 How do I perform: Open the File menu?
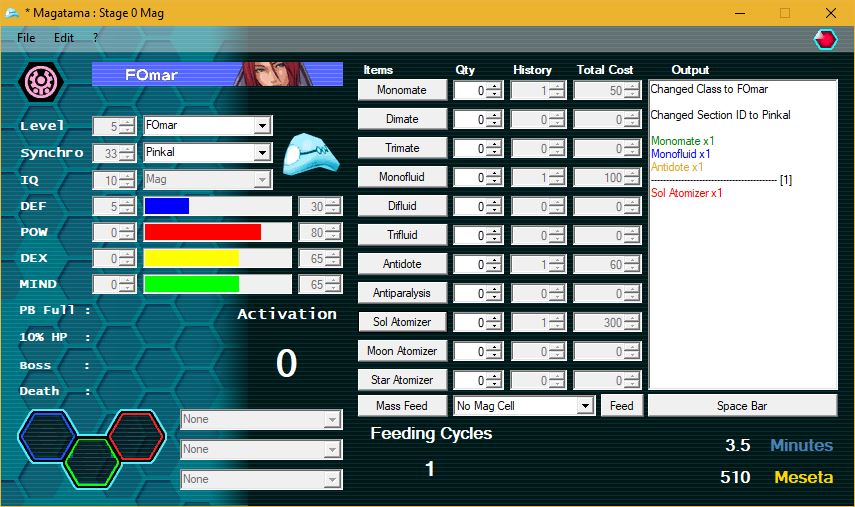[26, 38]
